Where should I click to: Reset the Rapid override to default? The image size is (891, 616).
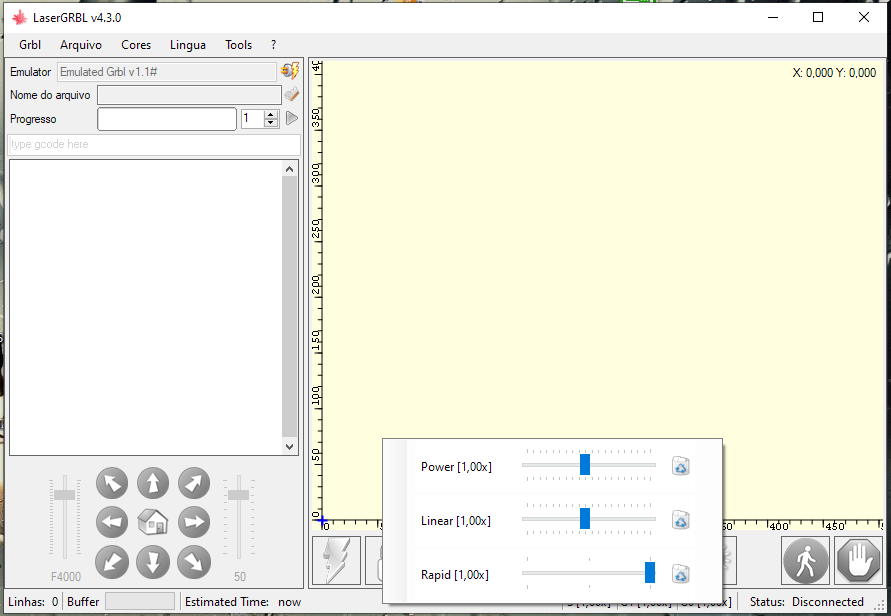pos(680,574)
